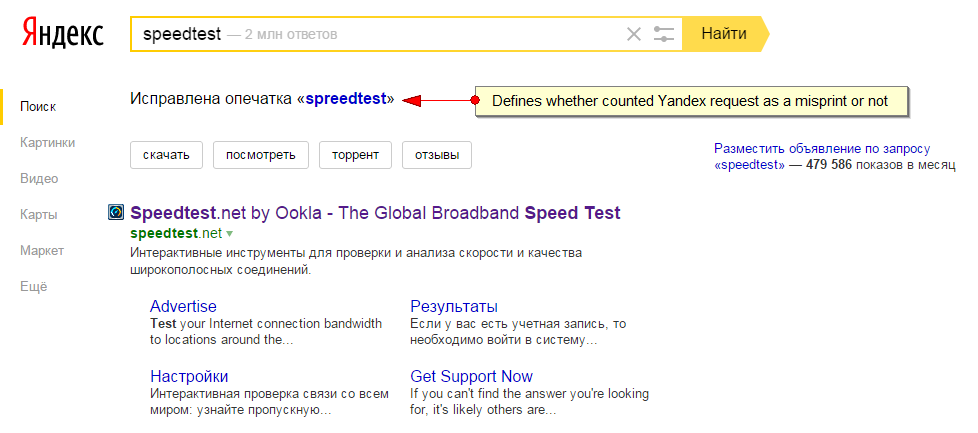Image resolution: width=978 pixels, height=433 pixels.
Task: Expand the Ещё sidebar menu
Action: (34, 287)
